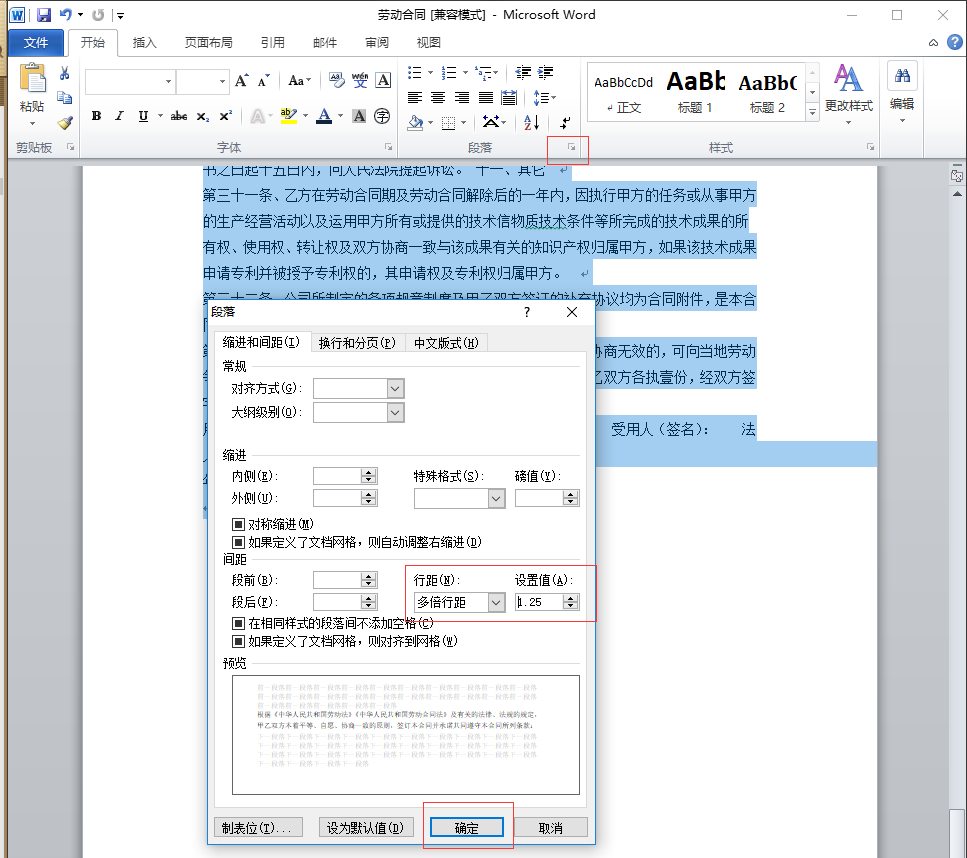967x858 pixels.
Task: Click the Save icon in quick access toolbar
Action: pos(44,15)
